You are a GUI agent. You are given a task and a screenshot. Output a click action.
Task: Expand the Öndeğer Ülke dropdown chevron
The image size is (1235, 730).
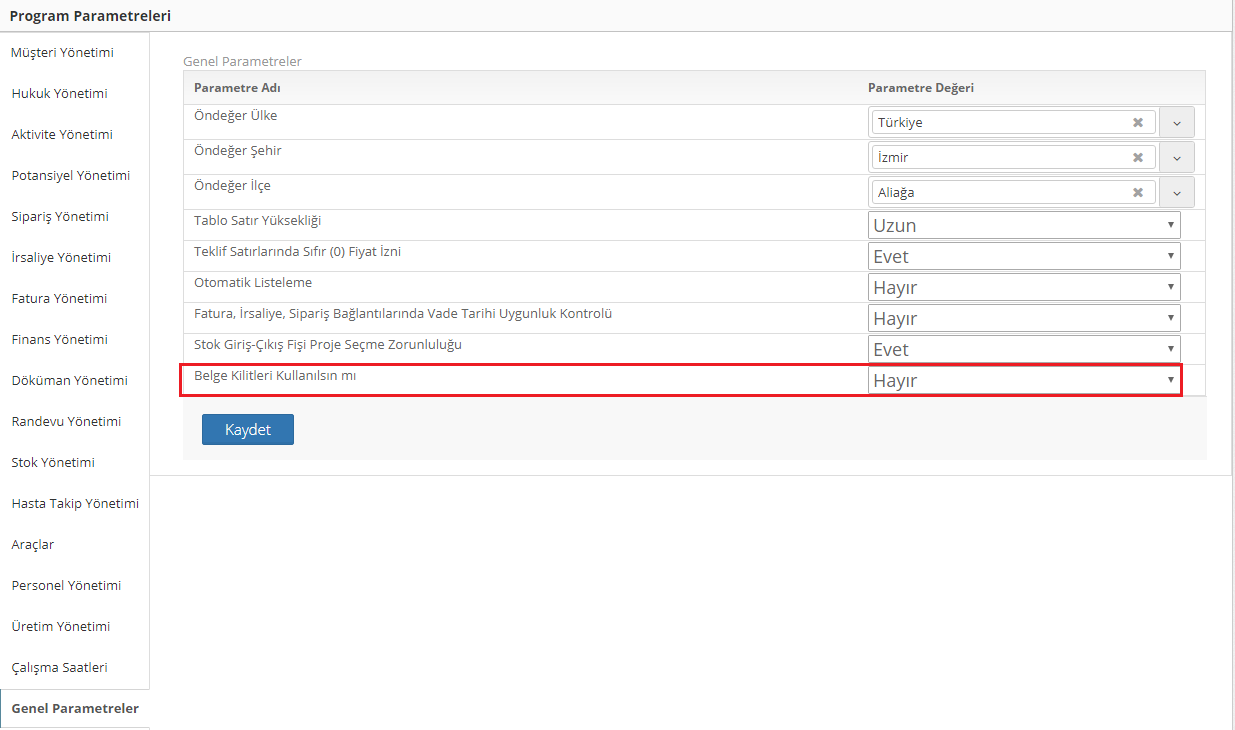point(1176,122)
